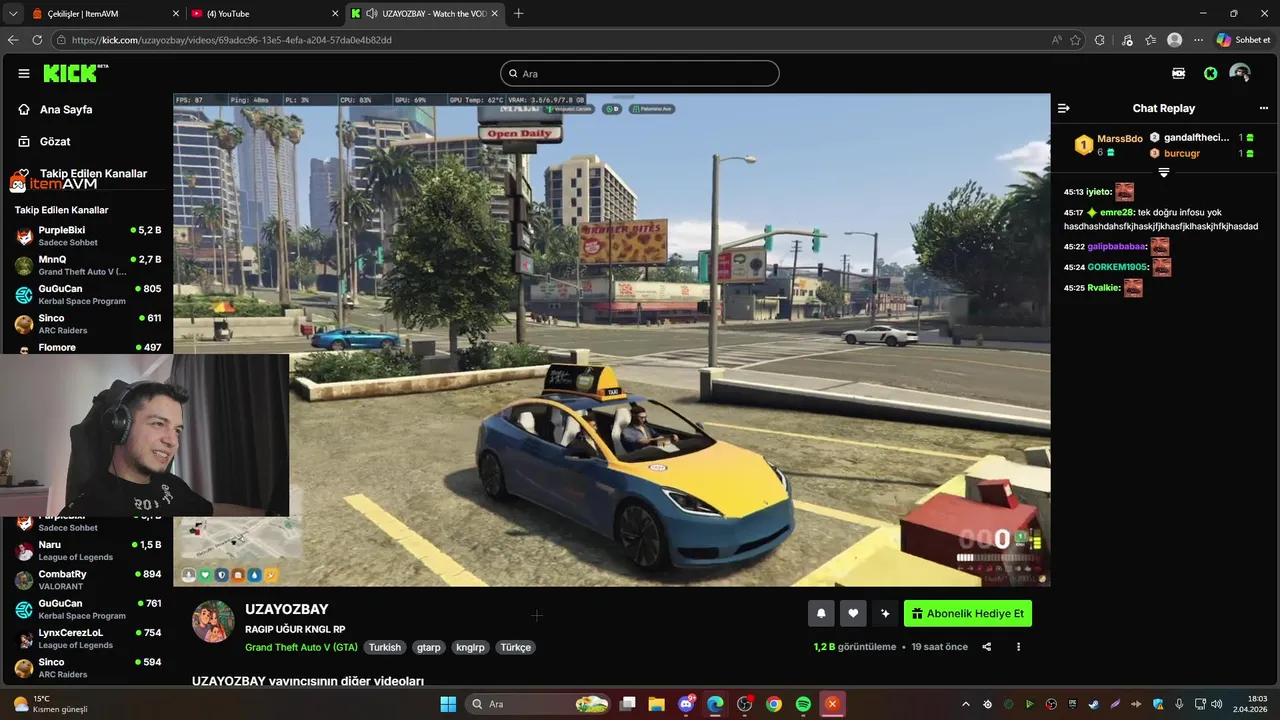The width and height of the screenshot is (1280, 720).
Task: Click green K circle icon in header
Action: (x=1210, y=73)
